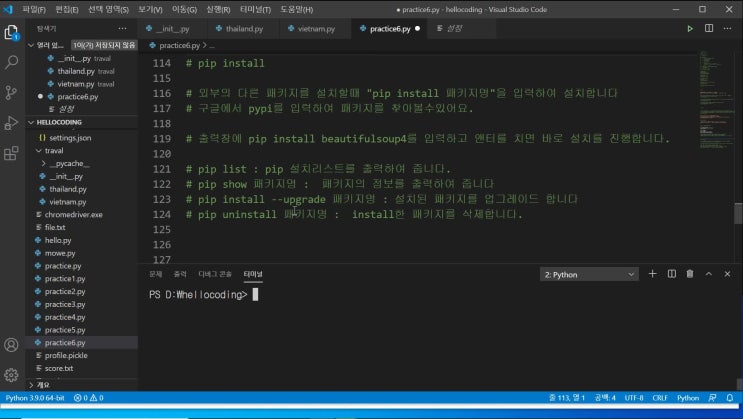Image resolution: width=743 pixels, height=419 pixels.
Task: Open the Problems panel tab
Action: pos(155,274)
